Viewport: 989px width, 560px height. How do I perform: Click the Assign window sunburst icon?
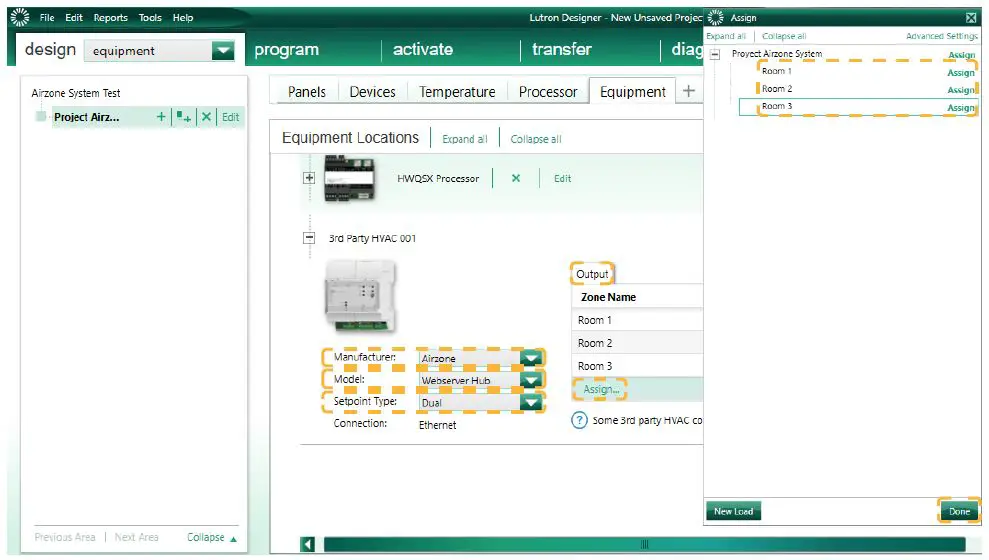[716, 18]
